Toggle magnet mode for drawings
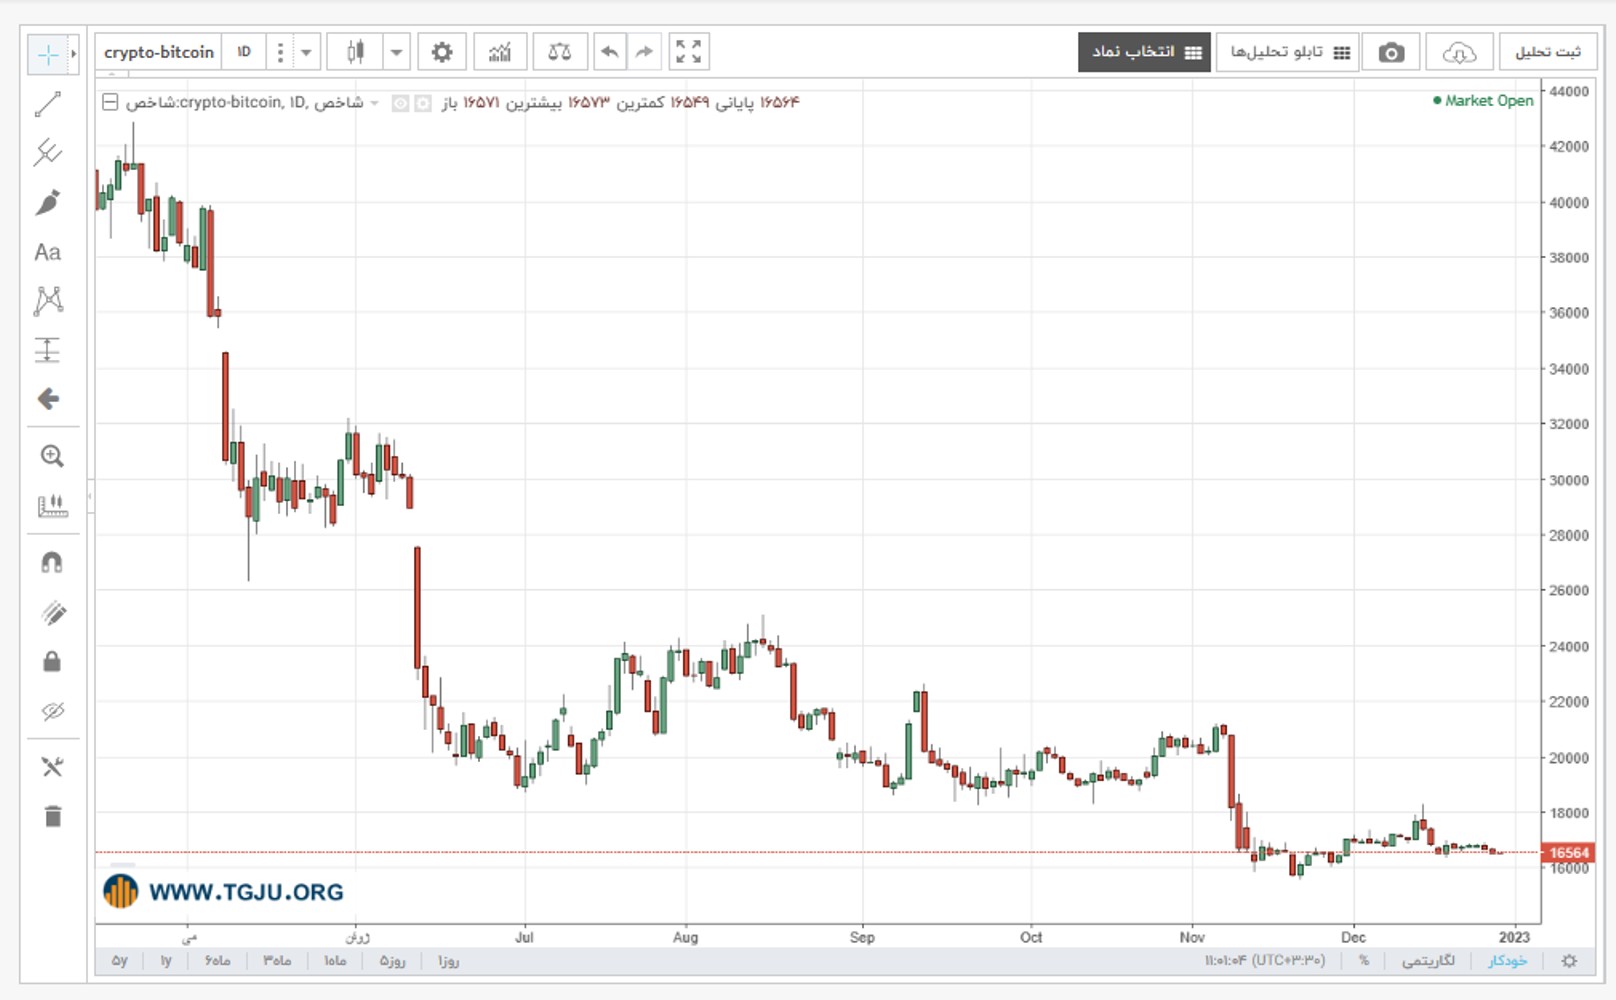The height and width of the screenshot is (1000, 1616). click(x=52, y=563)
